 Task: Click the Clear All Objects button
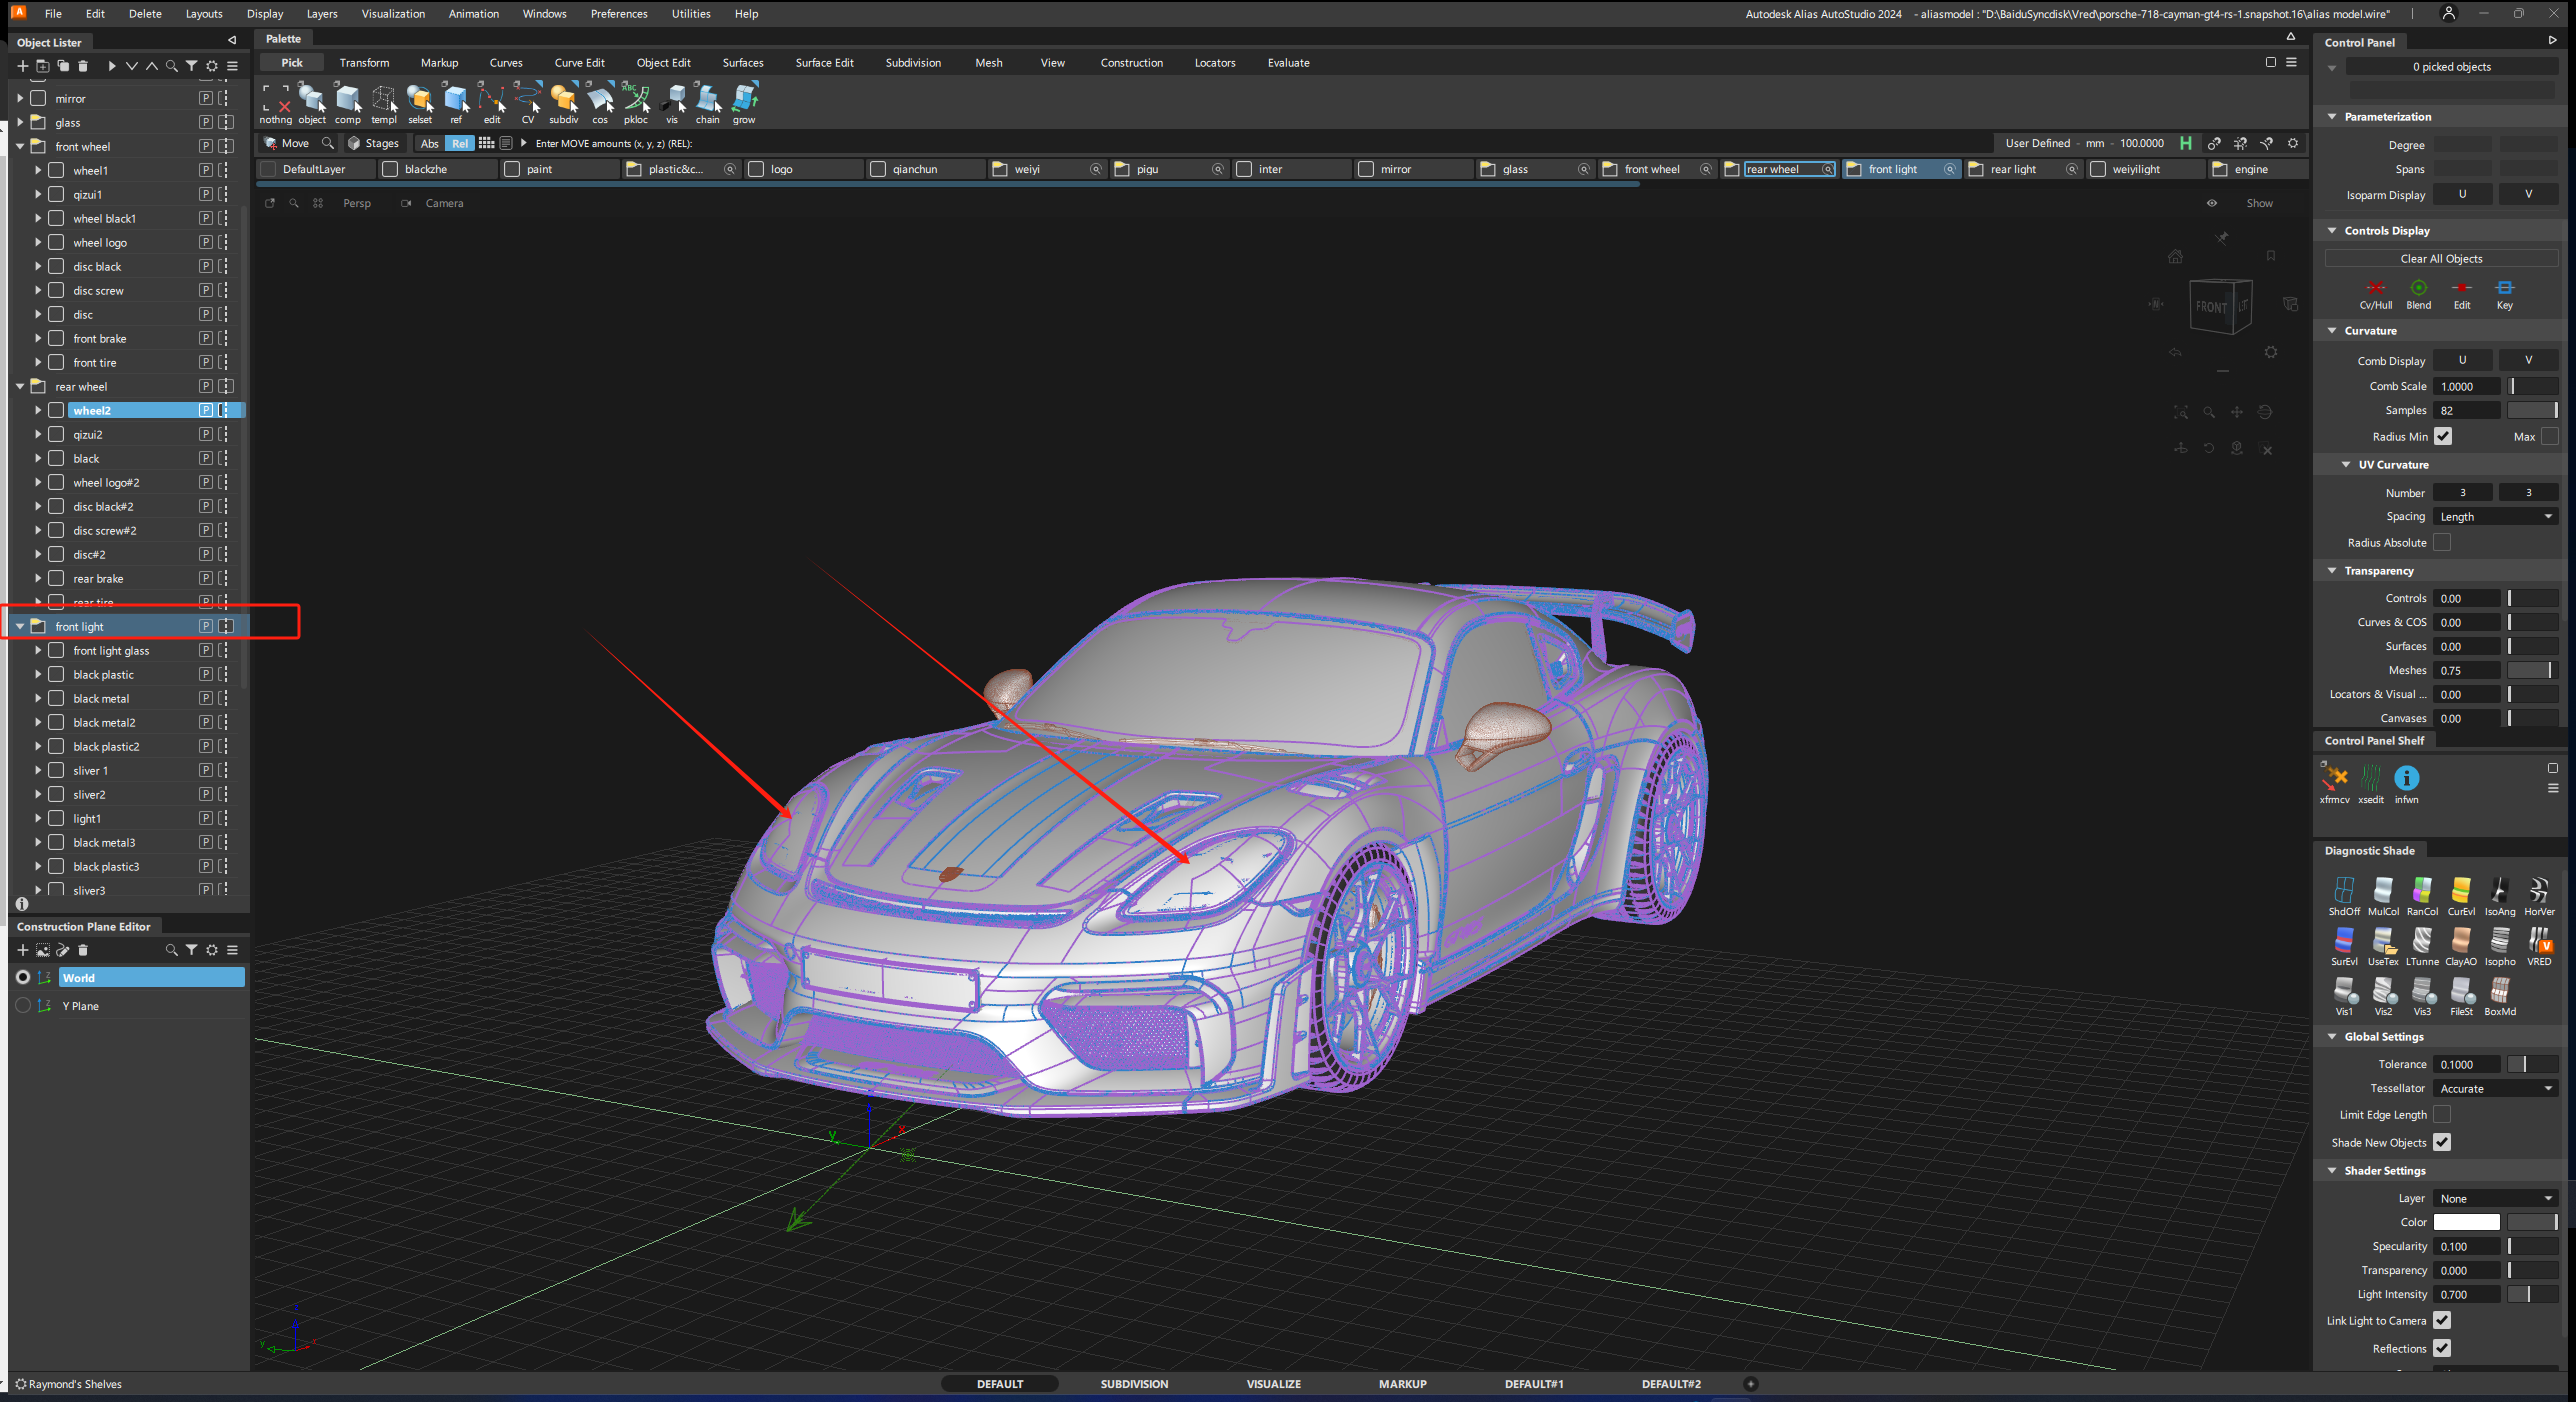[x=2440, y=258]
